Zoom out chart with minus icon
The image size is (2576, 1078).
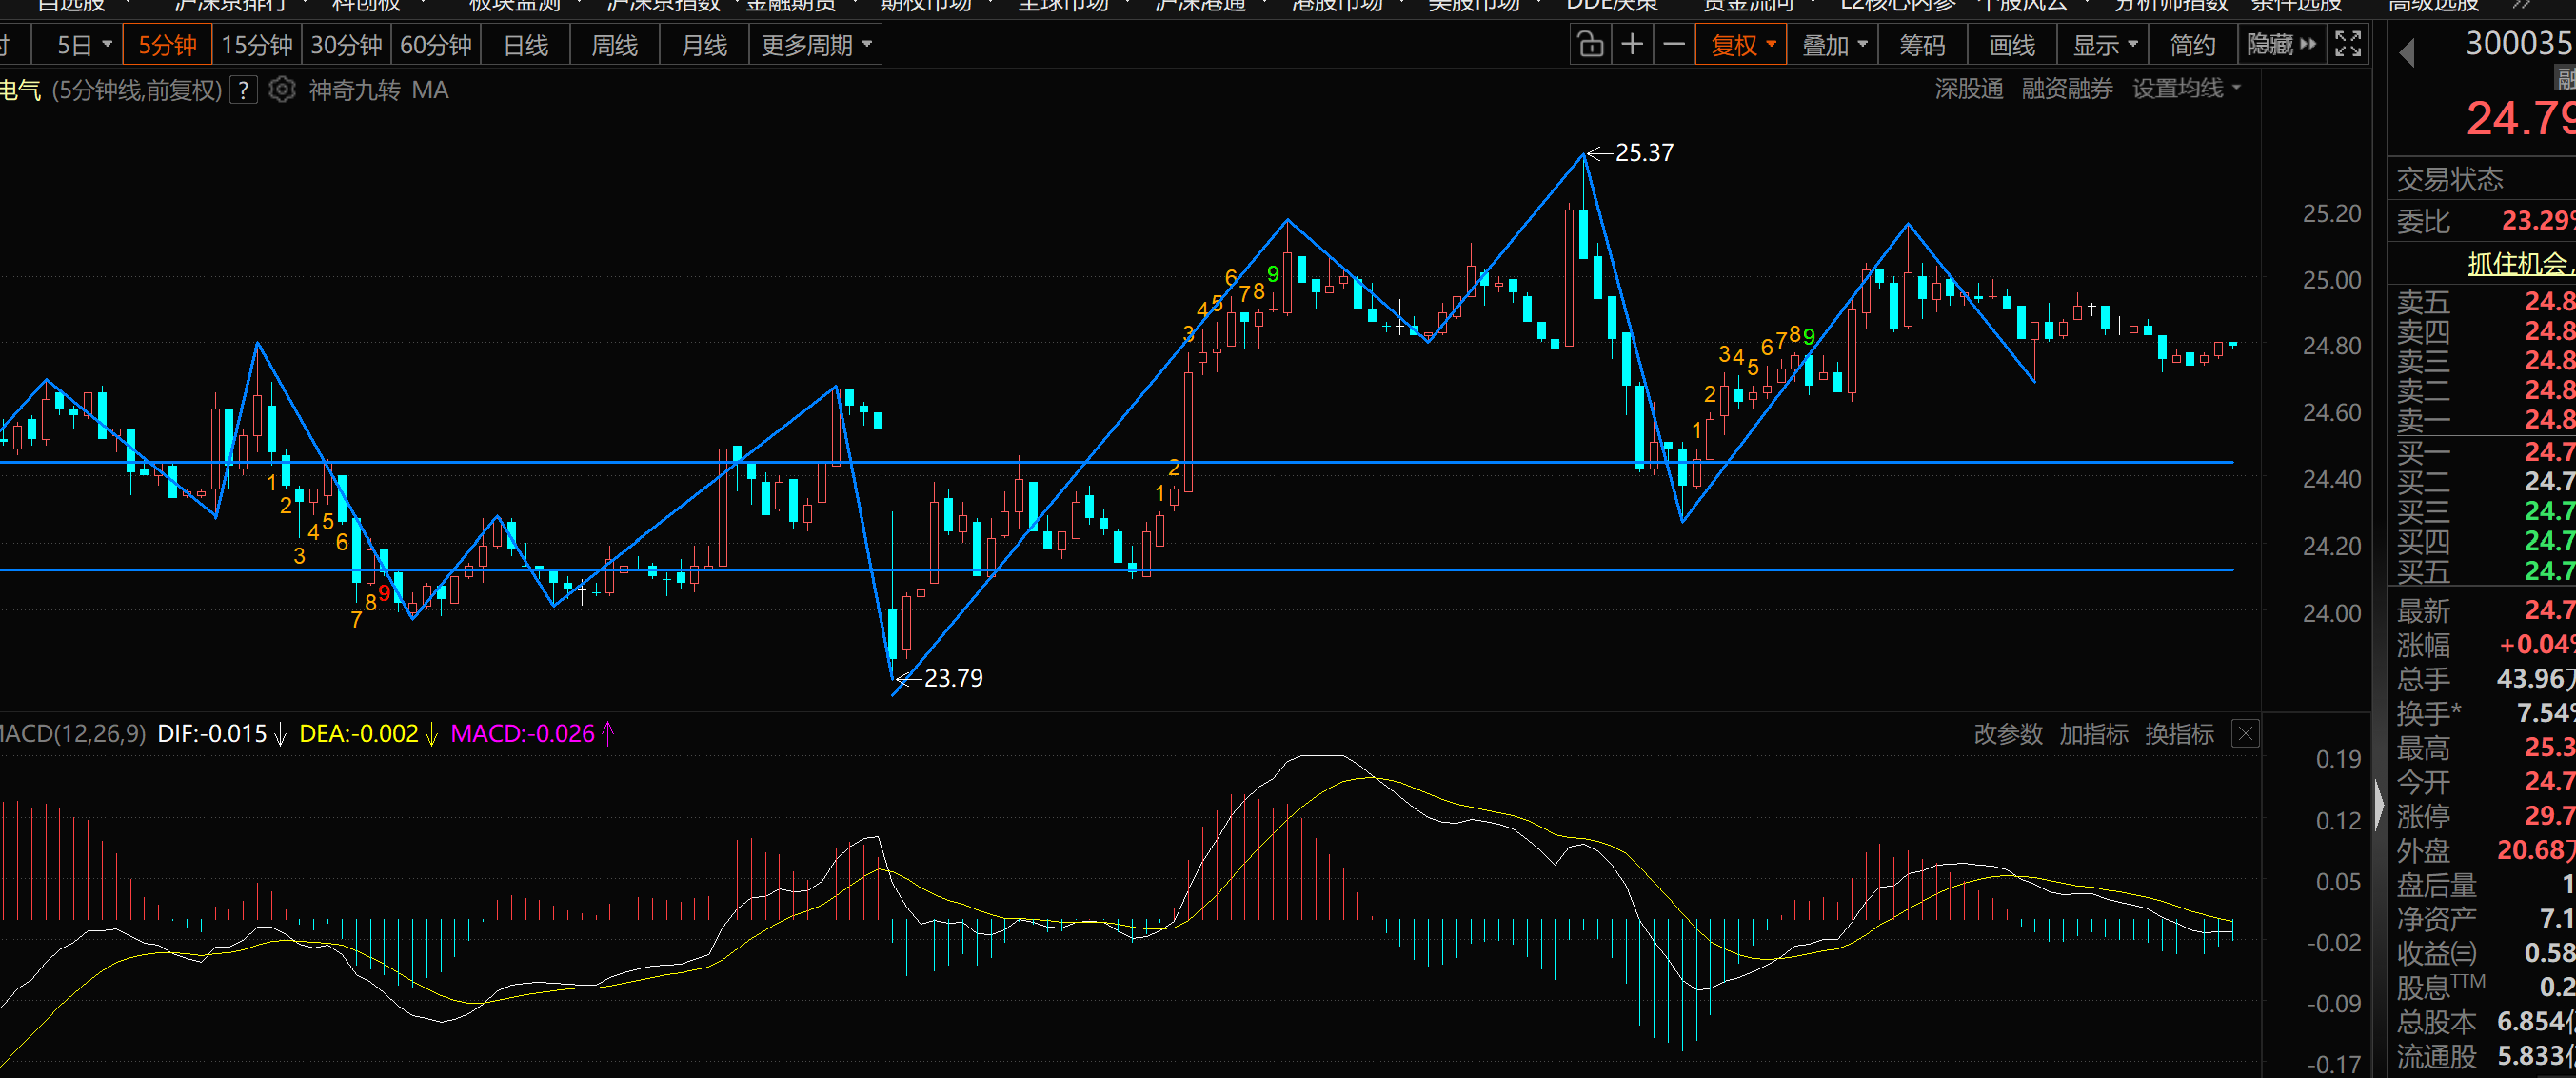[1674, 45]
